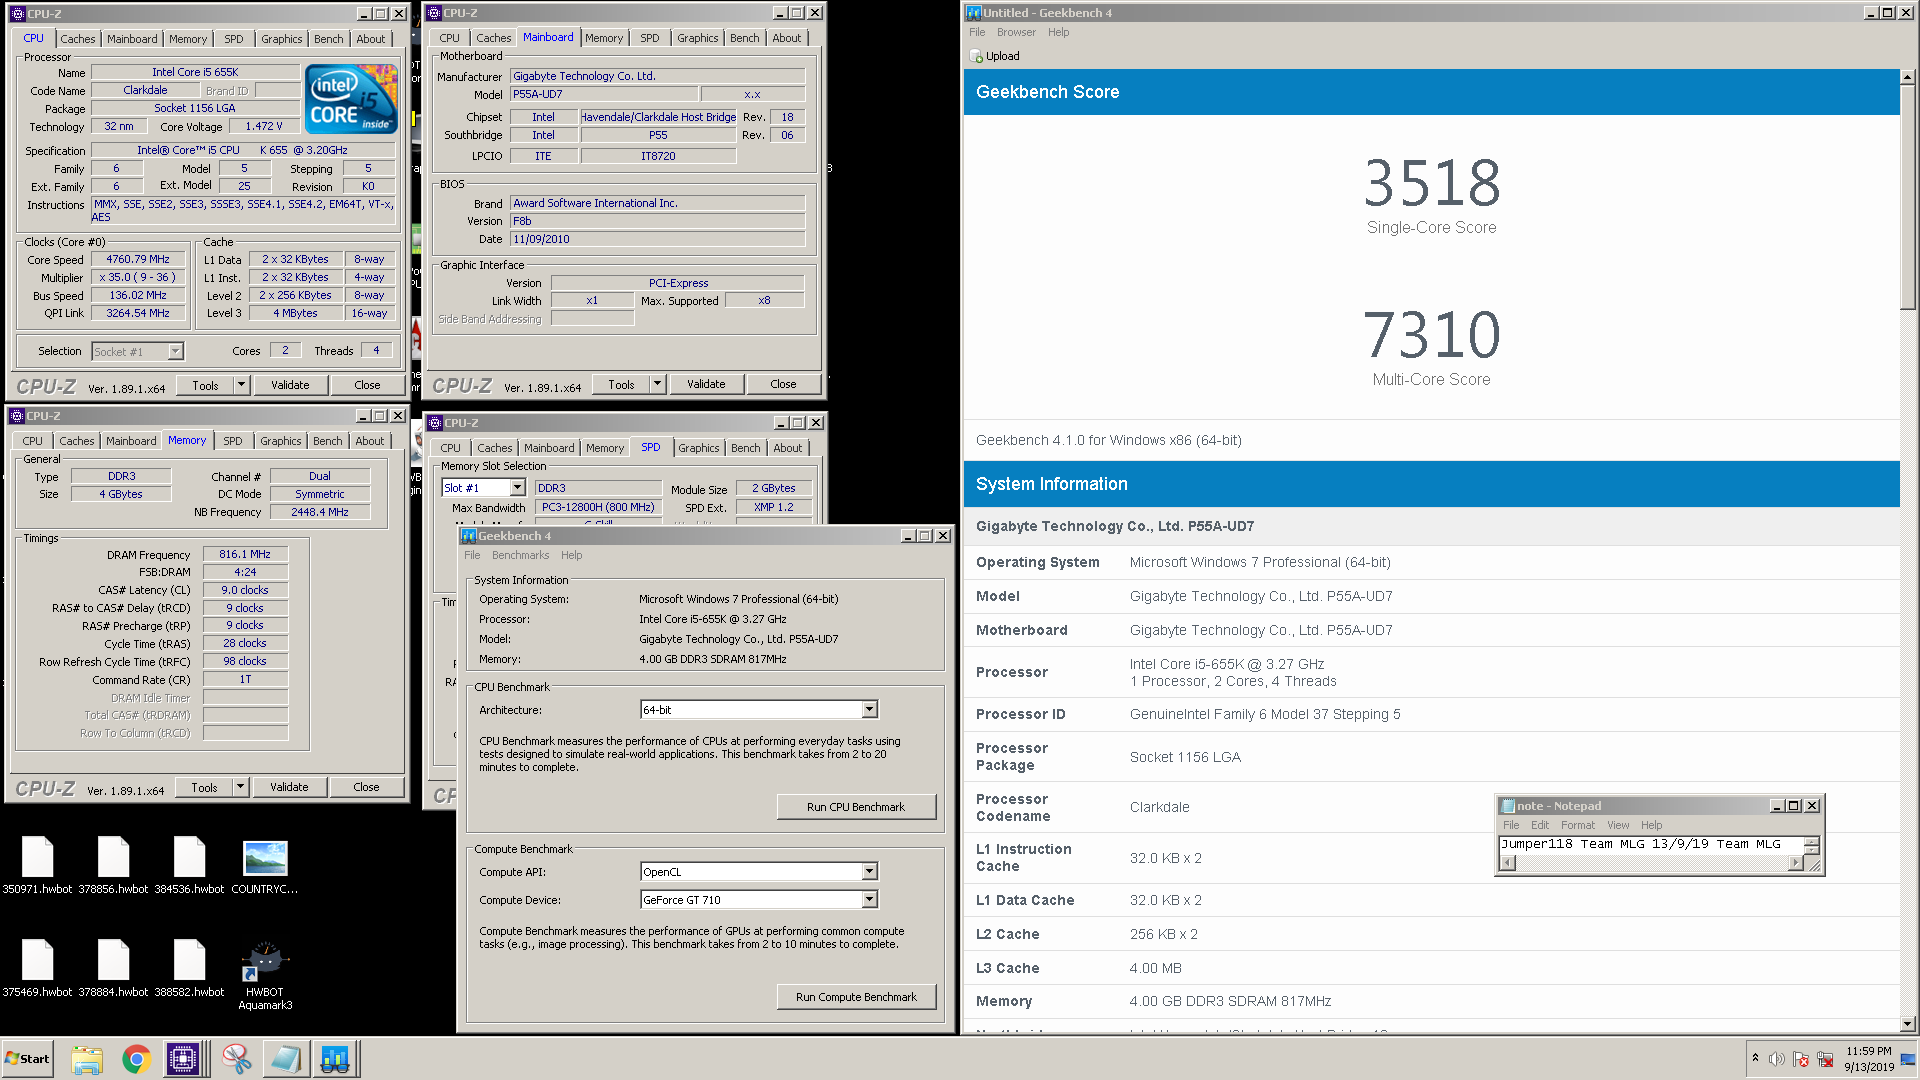Select the 384536.hwbot desktop file

[x=189, y=865]
